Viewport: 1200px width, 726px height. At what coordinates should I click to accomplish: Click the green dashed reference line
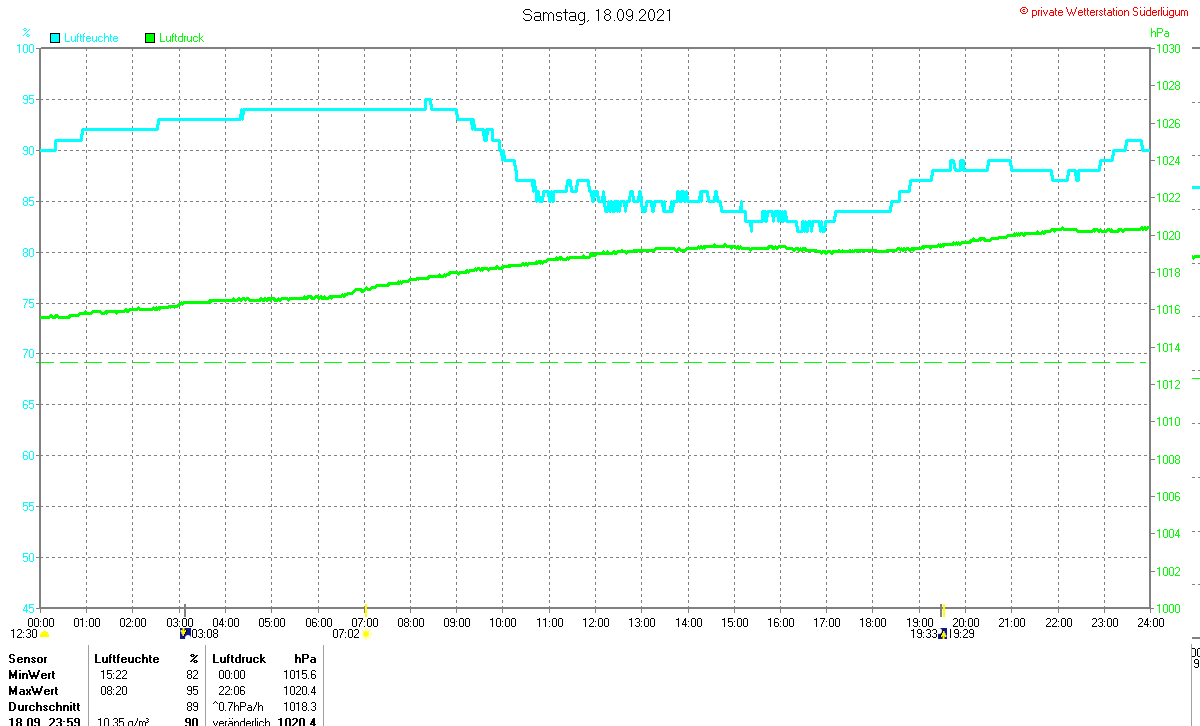tap(593, 363)
